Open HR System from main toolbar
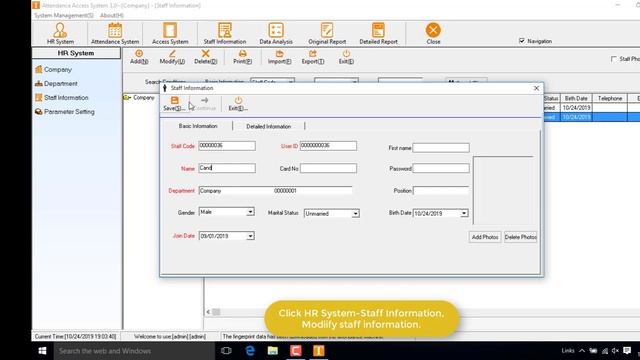640x360 pixels. tap(60, 33)
